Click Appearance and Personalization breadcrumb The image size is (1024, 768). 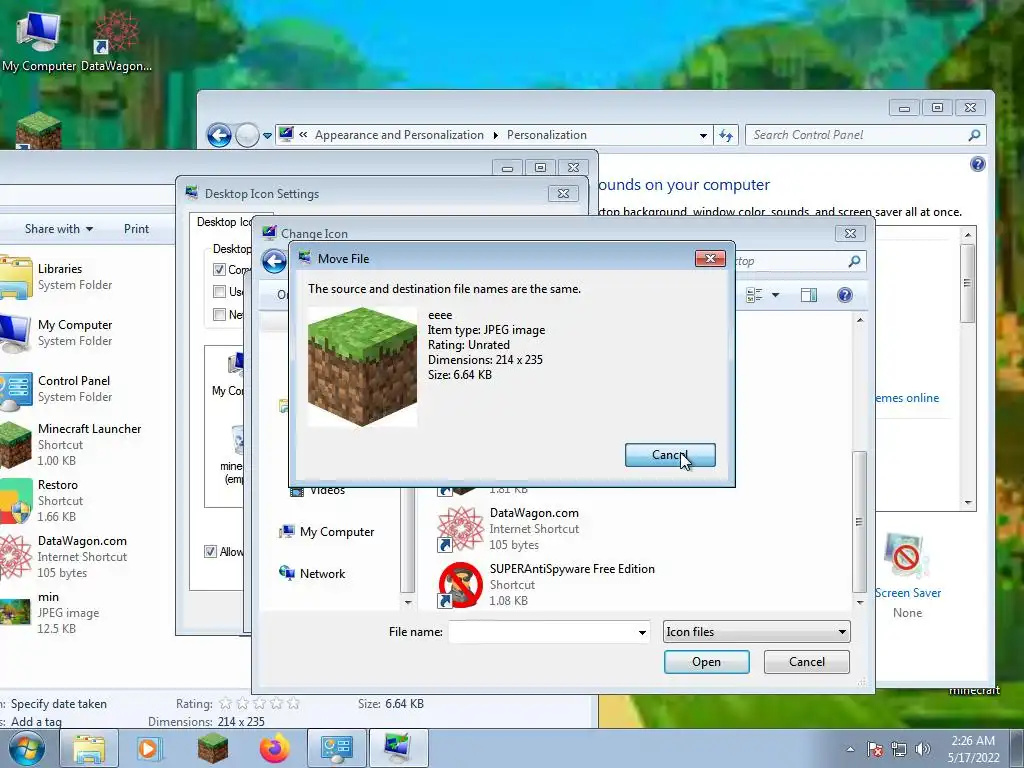(x=399, y=135)
